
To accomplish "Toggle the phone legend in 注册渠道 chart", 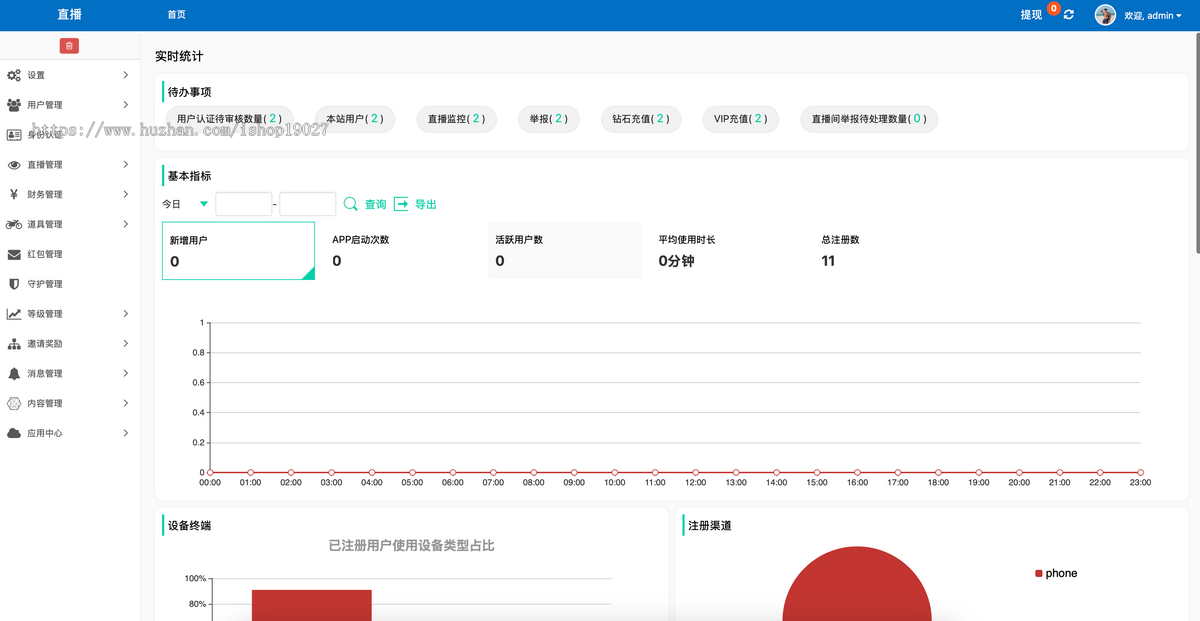I will (1056, 573).
